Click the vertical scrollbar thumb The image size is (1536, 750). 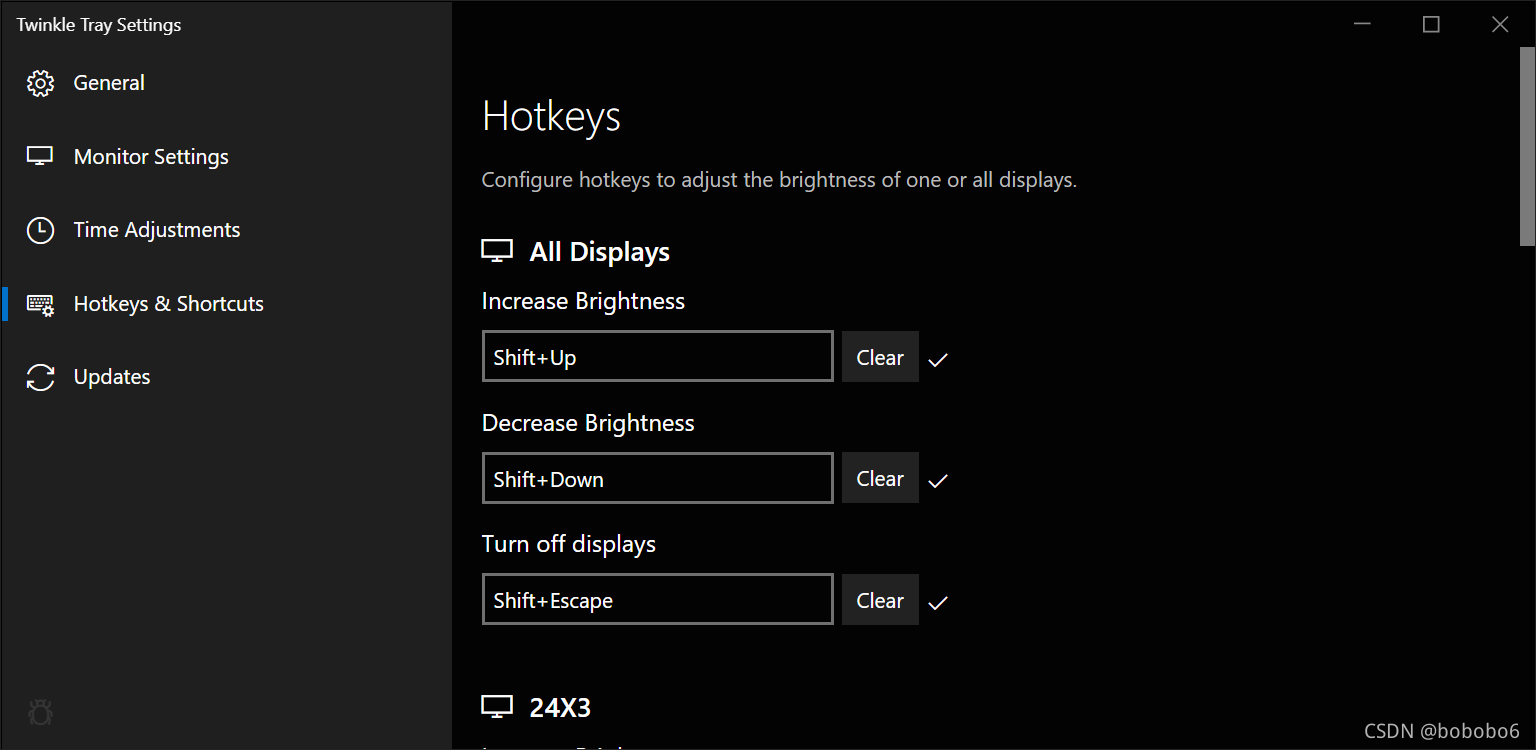point(1527,146)
